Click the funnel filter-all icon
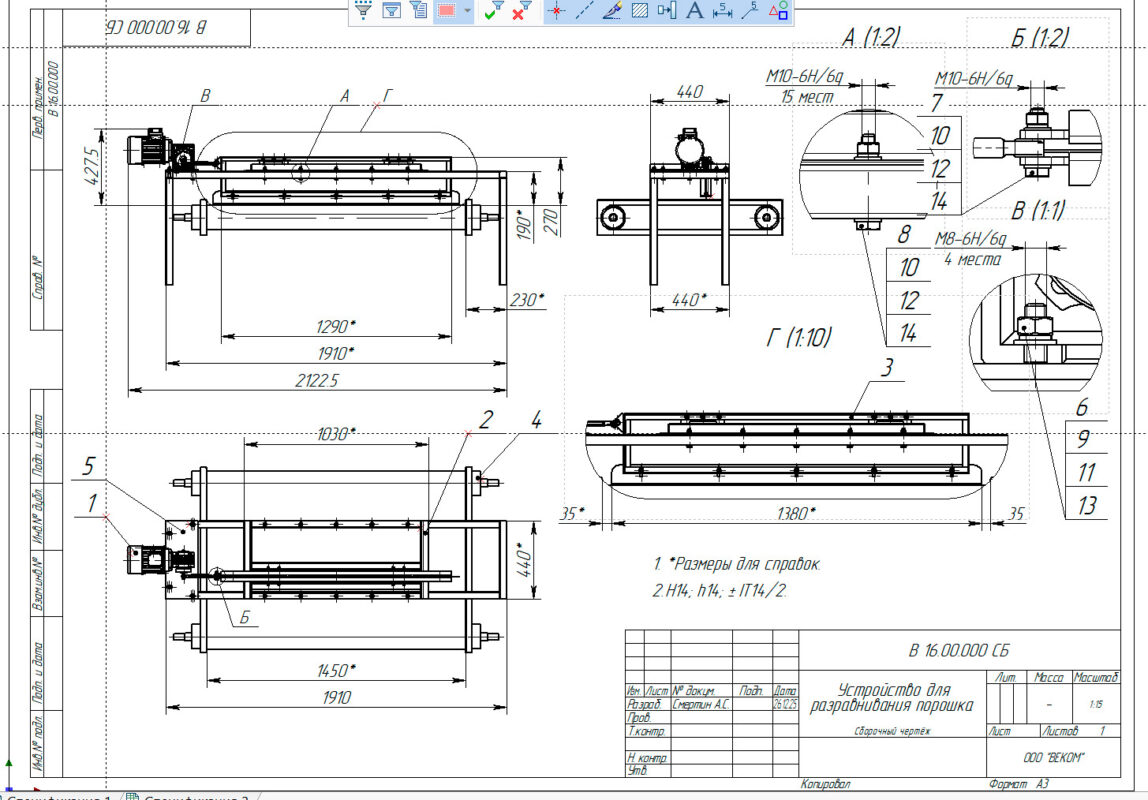Image resolution: width=1148 pixels, height=800 pixels. [364, 11]
